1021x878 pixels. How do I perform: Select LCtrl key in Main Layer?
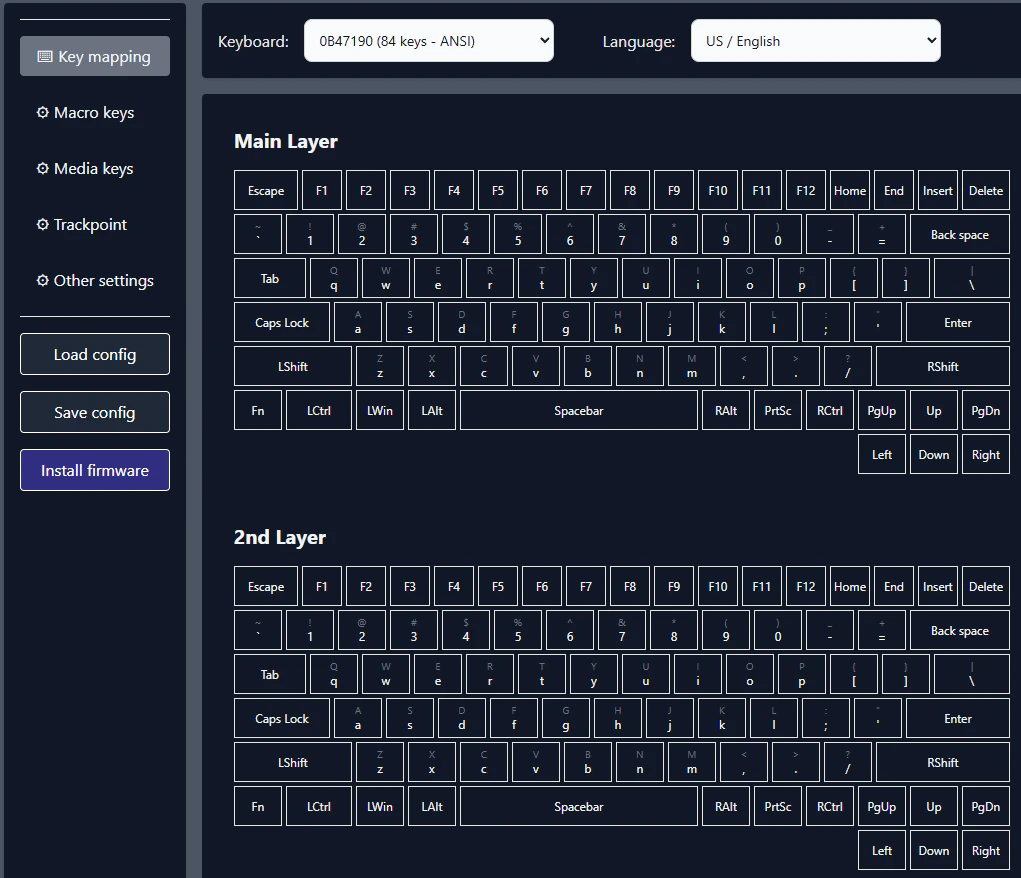(x=319, y=410)
